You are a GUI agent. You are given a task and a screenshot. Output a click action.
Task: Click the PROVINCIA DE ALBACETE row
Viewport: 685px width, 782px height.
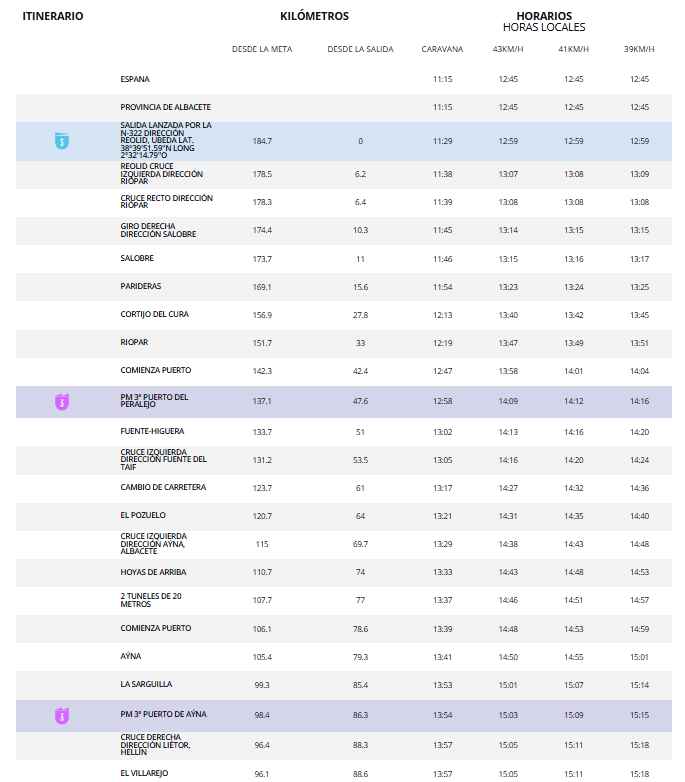coord(344,107)
